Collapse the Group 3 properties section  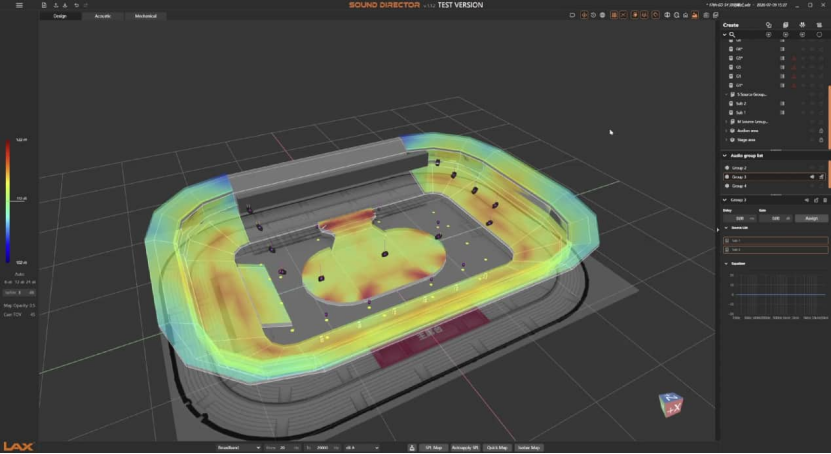click(x=725, y=200)
